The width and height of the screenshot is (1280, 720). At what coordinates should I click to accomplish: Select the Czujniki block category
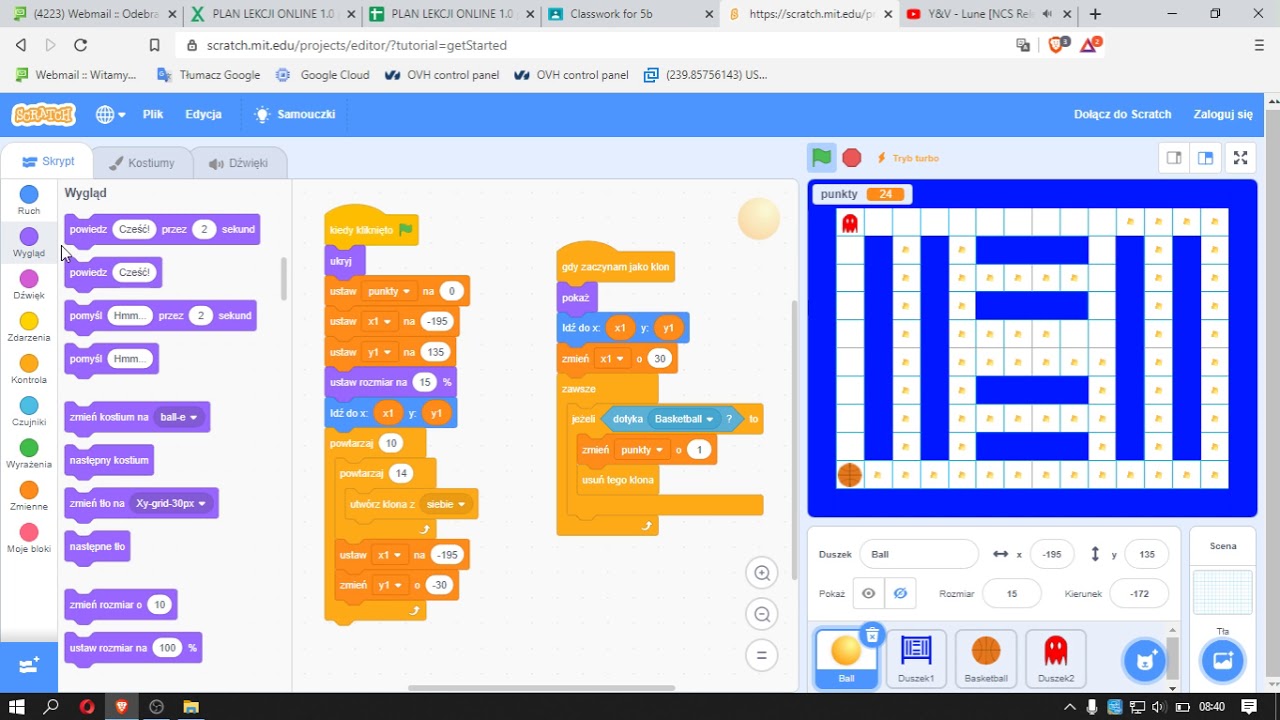[x=29, y=411]
